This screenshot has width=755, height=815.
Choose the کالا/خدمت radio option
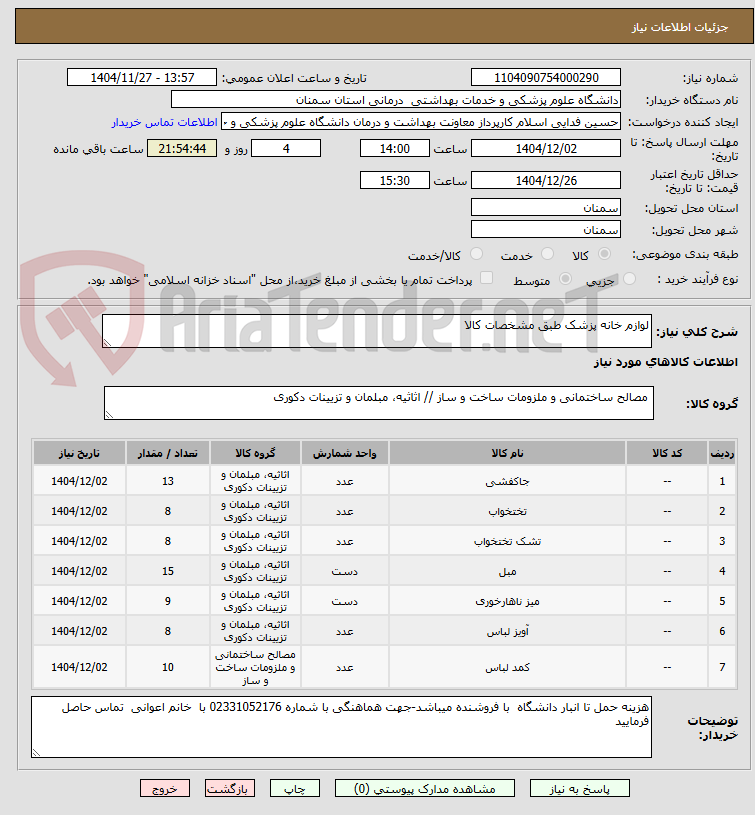coord(476,254)
